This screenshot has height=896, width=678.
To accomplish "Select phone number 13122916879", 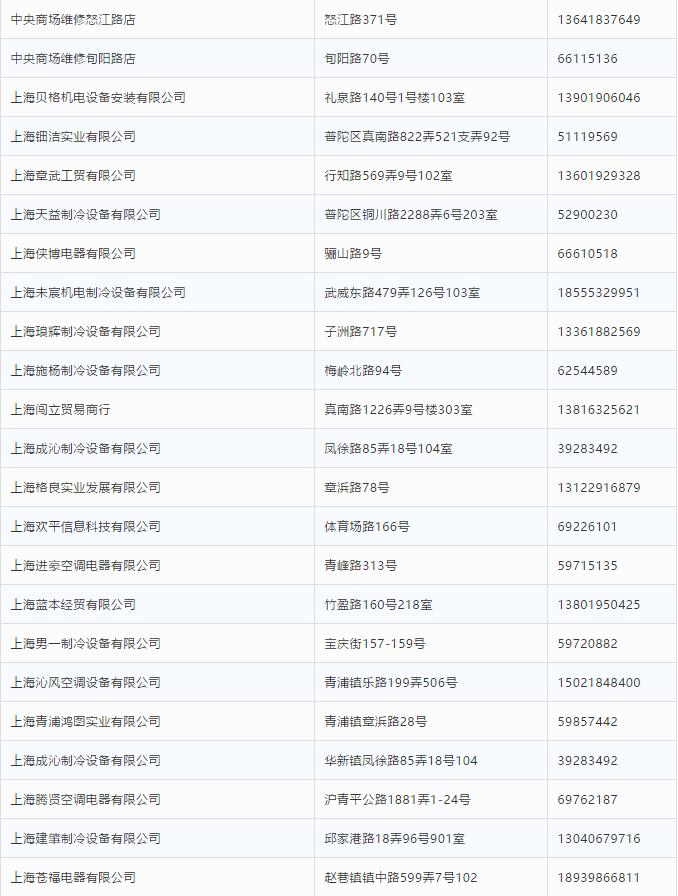I will click(x=599, y=487).
